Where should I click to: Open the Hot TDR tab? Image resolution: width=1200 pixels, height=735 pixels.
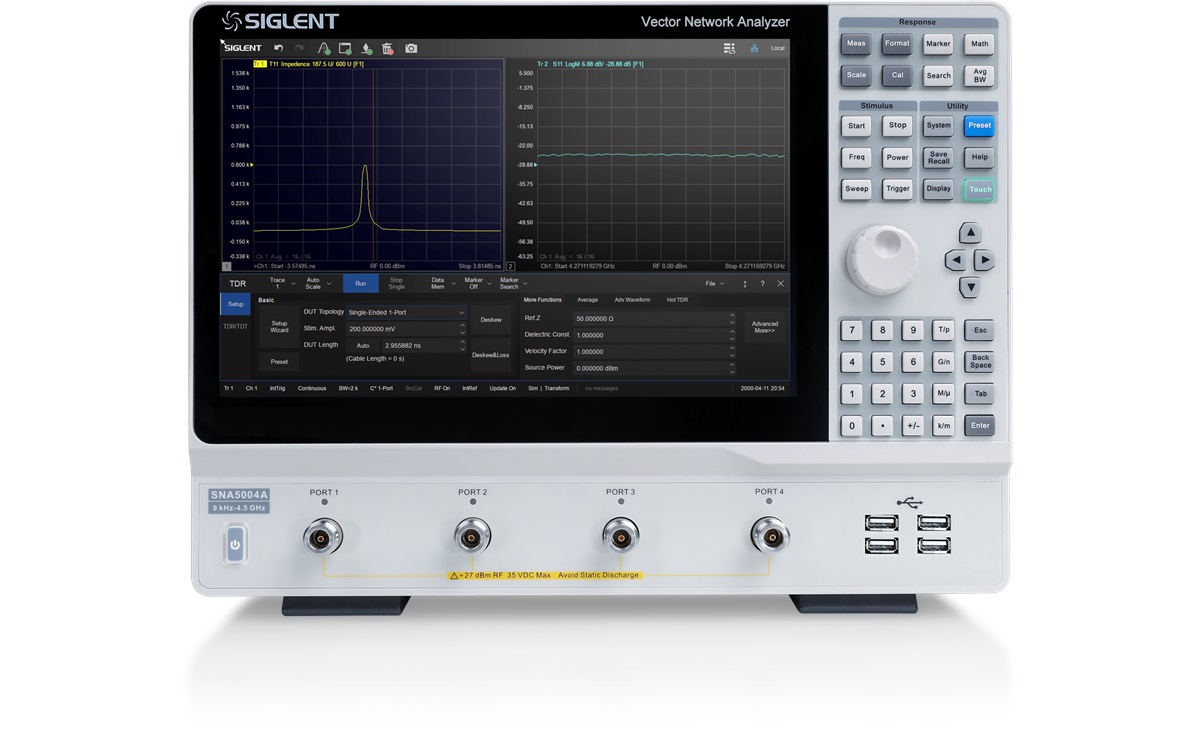(678, 300)
